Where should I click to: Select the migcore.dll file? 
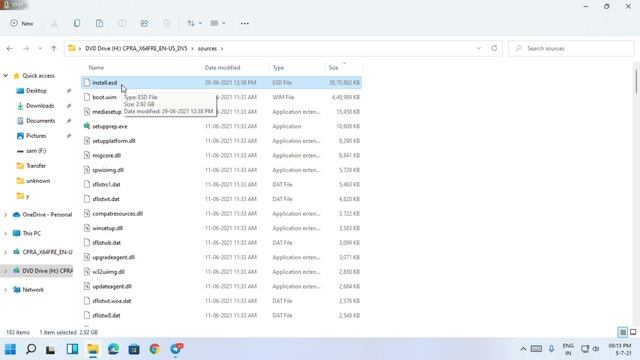tap(107, 156)
